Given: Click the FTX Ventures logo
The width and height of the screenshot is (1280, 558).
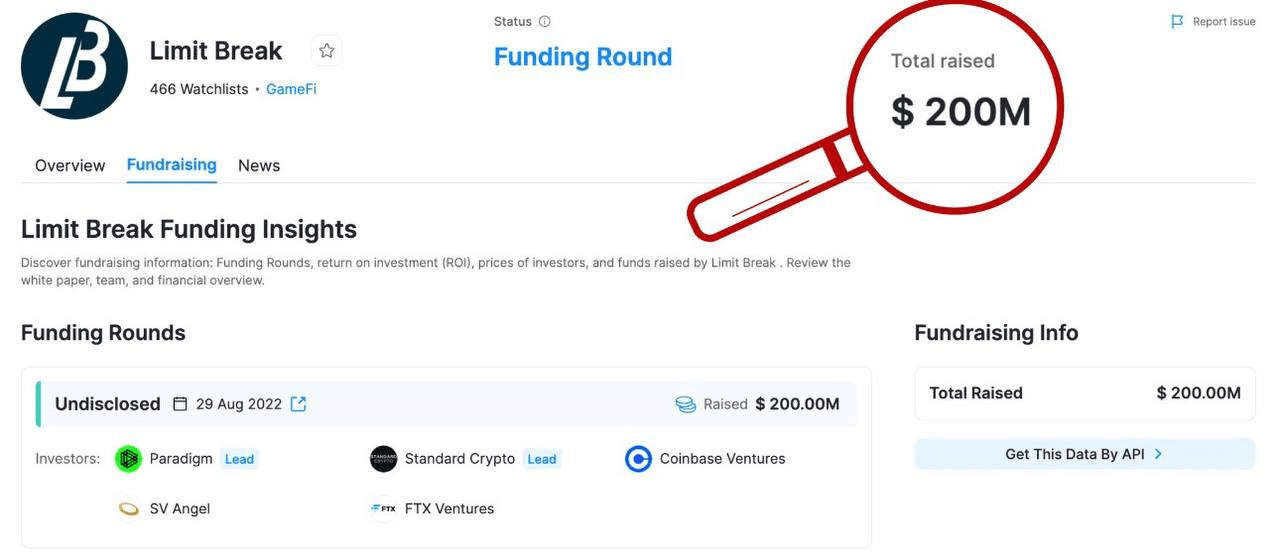Looking at the screenshot, I should coord(383,509).
